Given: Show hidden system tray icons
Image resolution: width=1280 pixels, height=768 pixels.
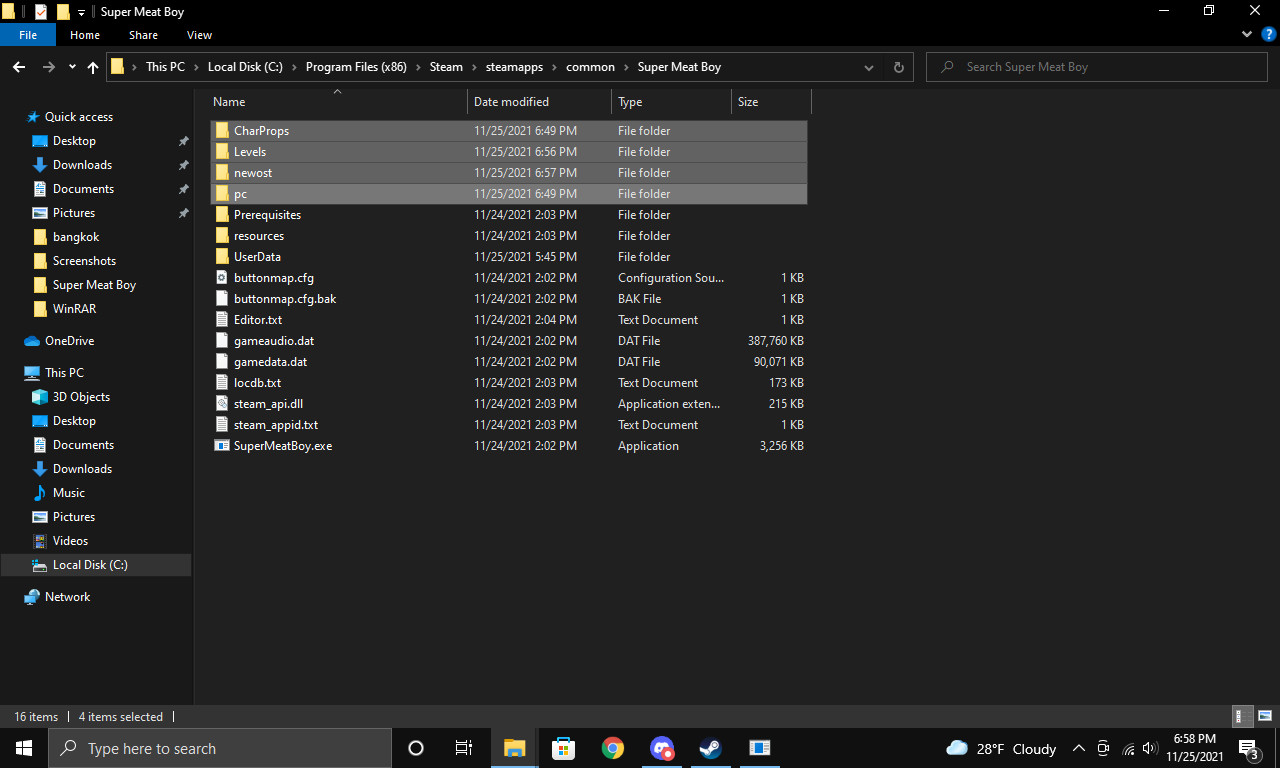Looking at the screenshot, I should tap(1079, 748).
